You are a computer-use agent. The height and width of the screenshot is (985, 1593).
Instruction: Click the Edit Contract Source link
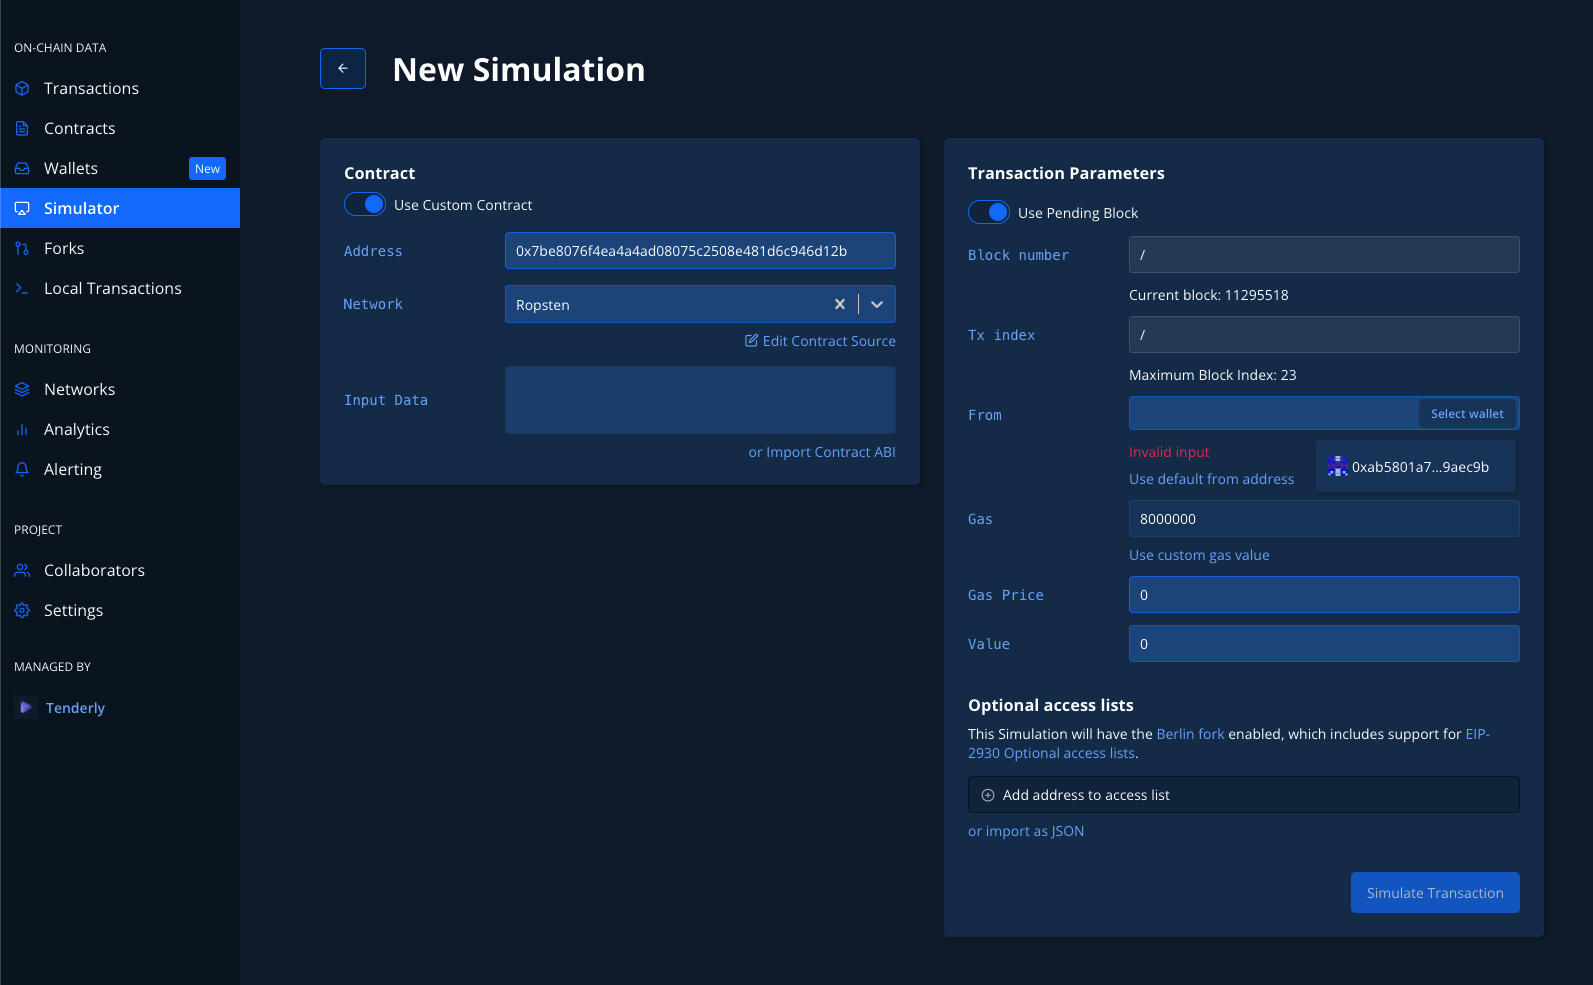pyautogui.click(x=820, y=341)
